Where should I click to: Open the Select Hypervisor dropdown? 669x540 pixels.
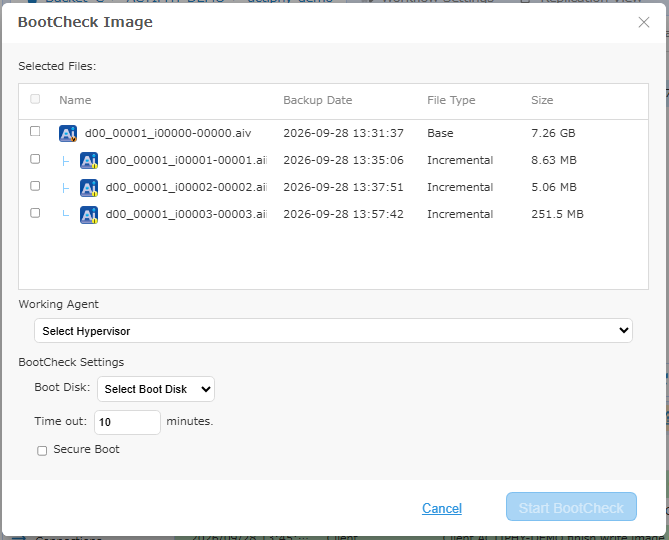coord(333,331)
